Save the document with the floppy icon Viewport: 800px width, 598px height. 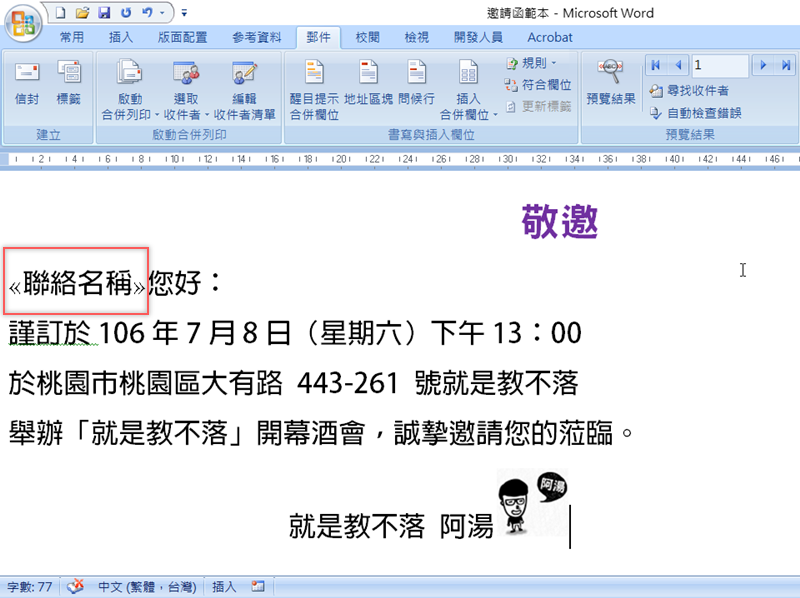click(x=105, y=13)
